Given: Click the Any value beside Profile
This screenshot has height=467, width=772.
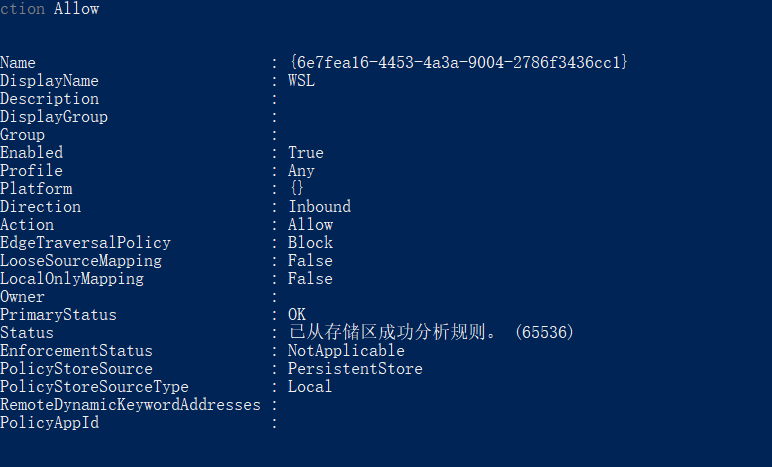Looking at the screenshot, I should click(301, 171).
